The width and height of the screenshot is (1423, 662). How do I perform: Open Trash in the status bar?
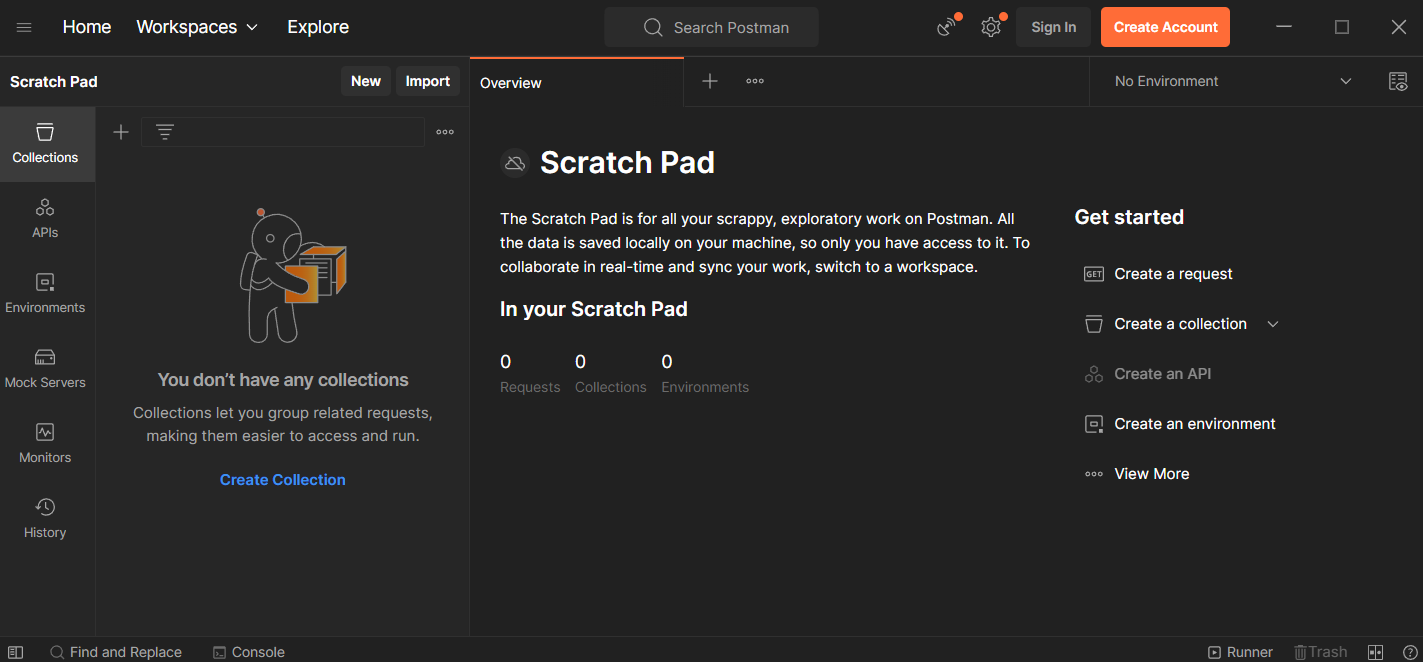tap(1320, 652)
